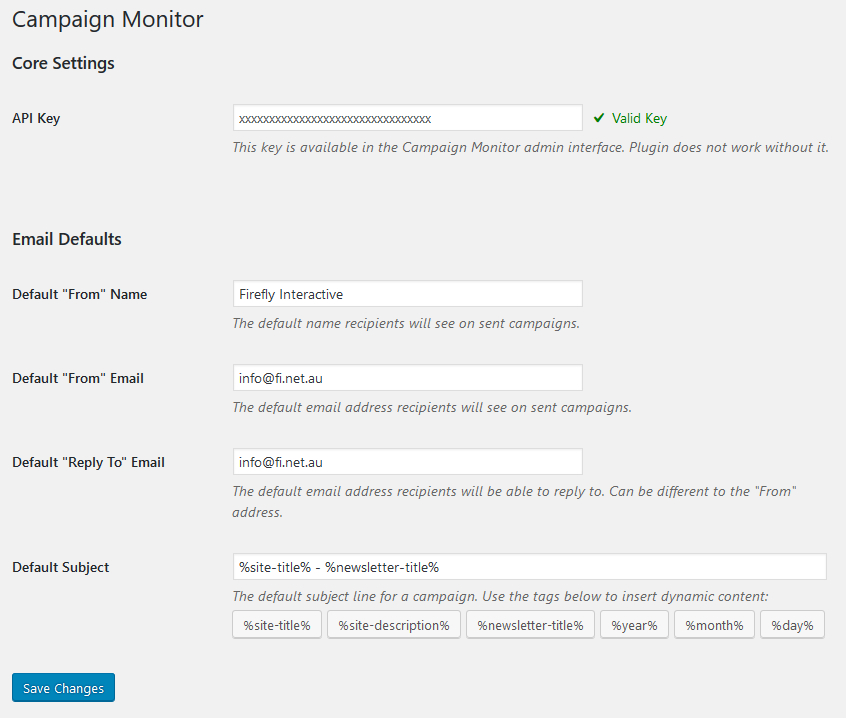846x718 pixels.
Task: Edit the Default Subject field
Action: 530,567
